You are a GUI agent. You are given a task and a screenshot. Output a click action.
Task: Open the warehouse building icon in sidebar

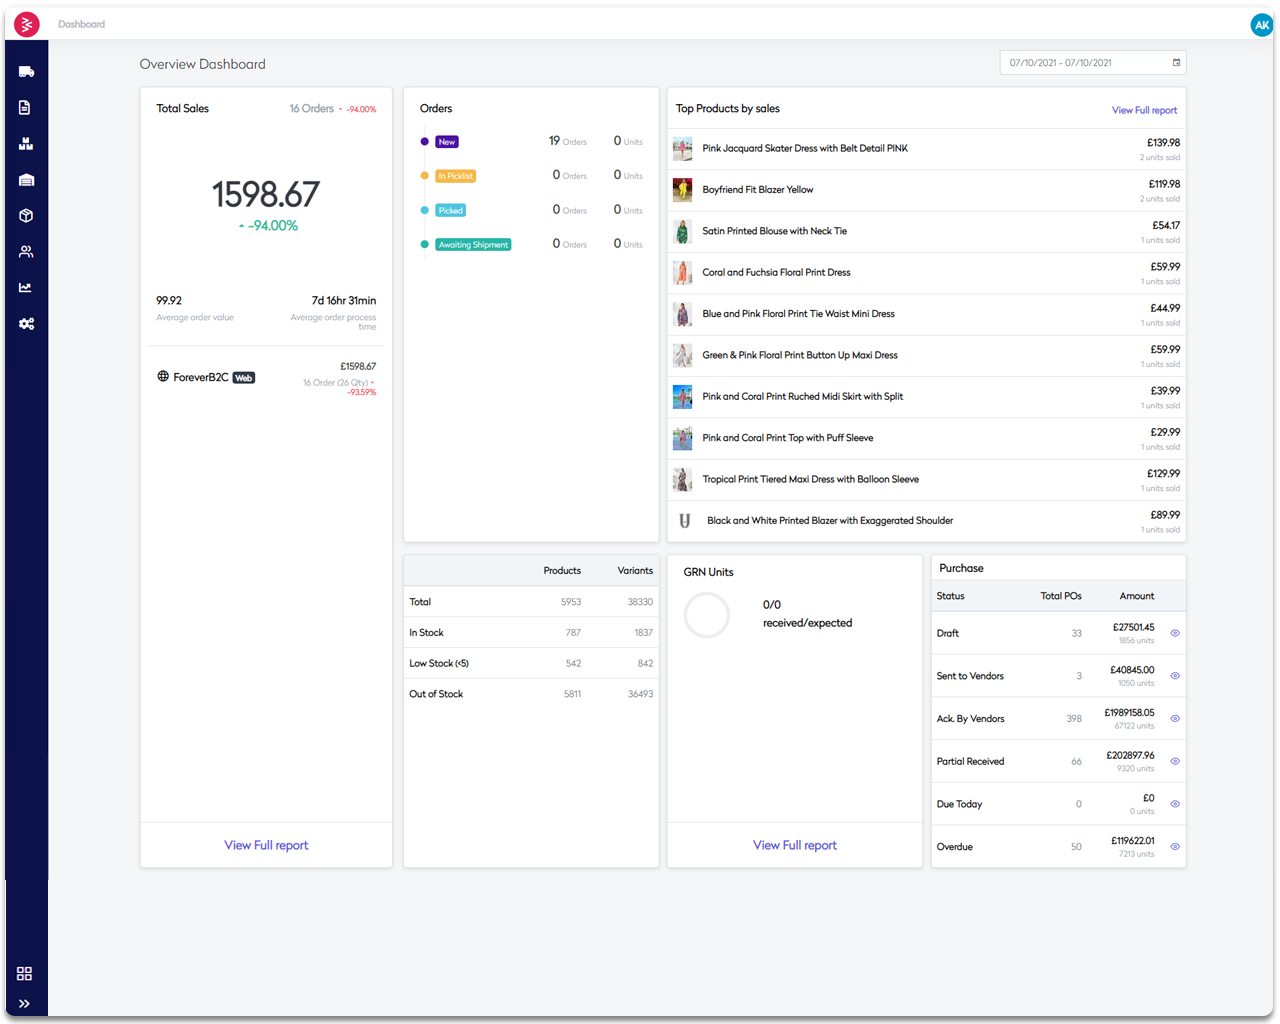[25, 179]
